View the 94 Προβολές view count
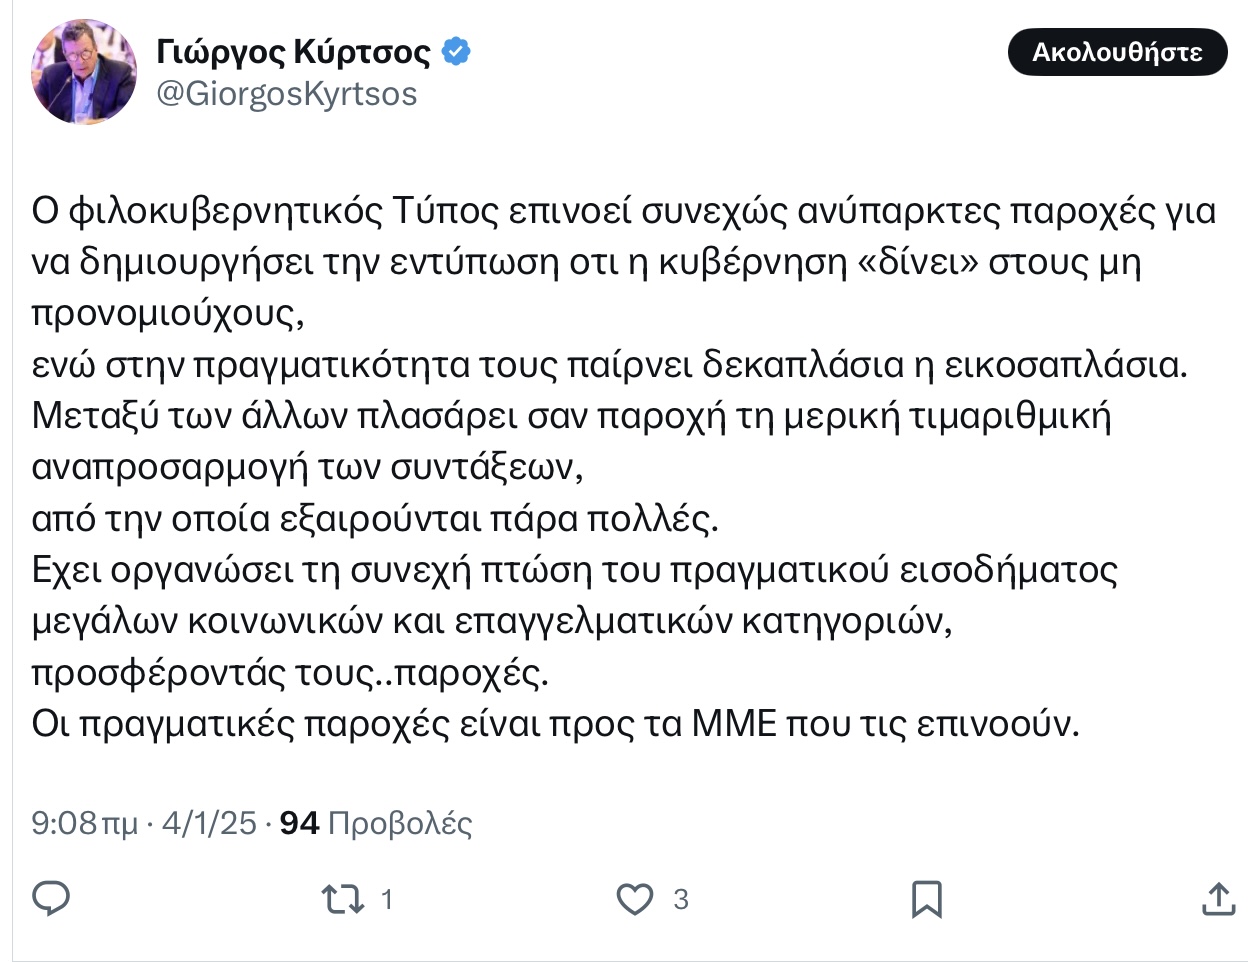This screenshot has width=1248, height=962. click(375, 823)
